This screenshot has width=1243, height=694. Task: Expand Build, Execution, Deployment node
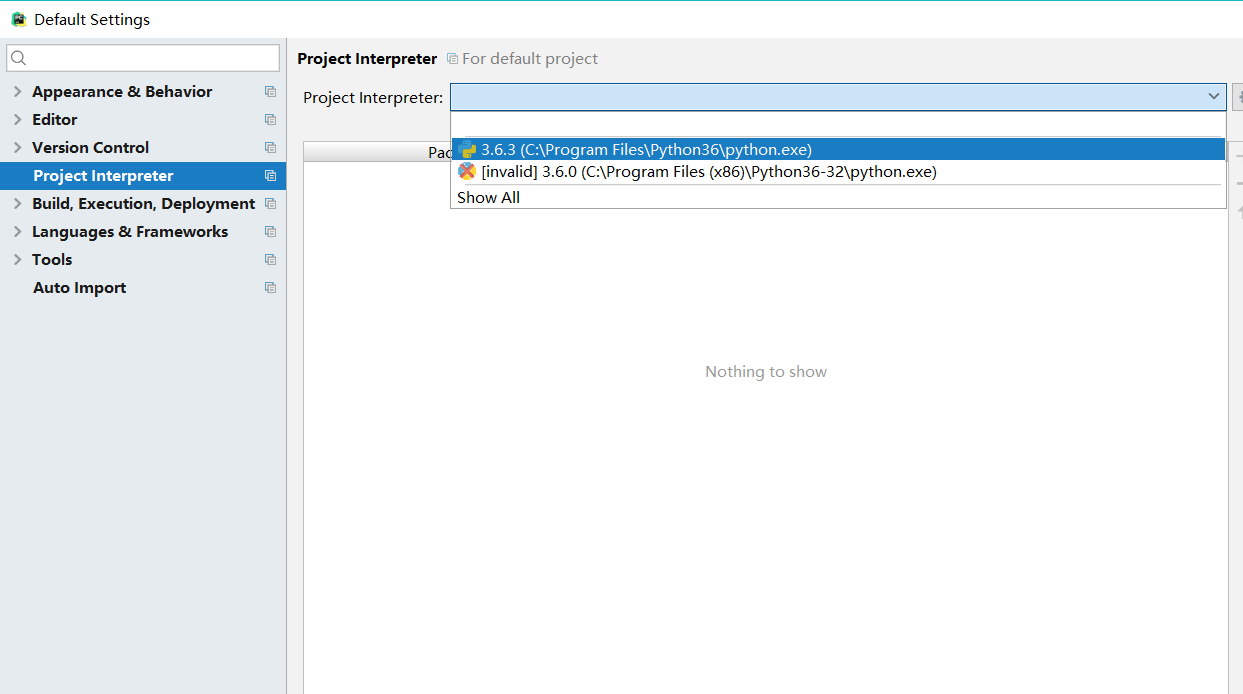(x=17, y=203)
